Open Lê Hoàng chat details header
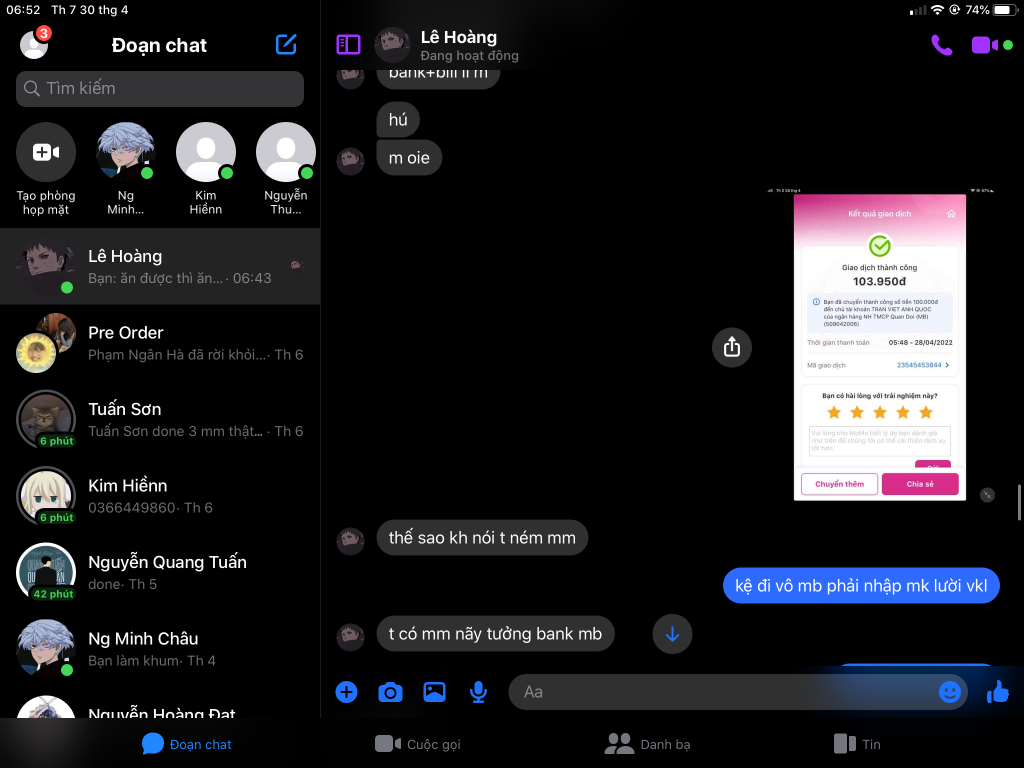Viewport: 1024px width, 768px height. point(458,45)
